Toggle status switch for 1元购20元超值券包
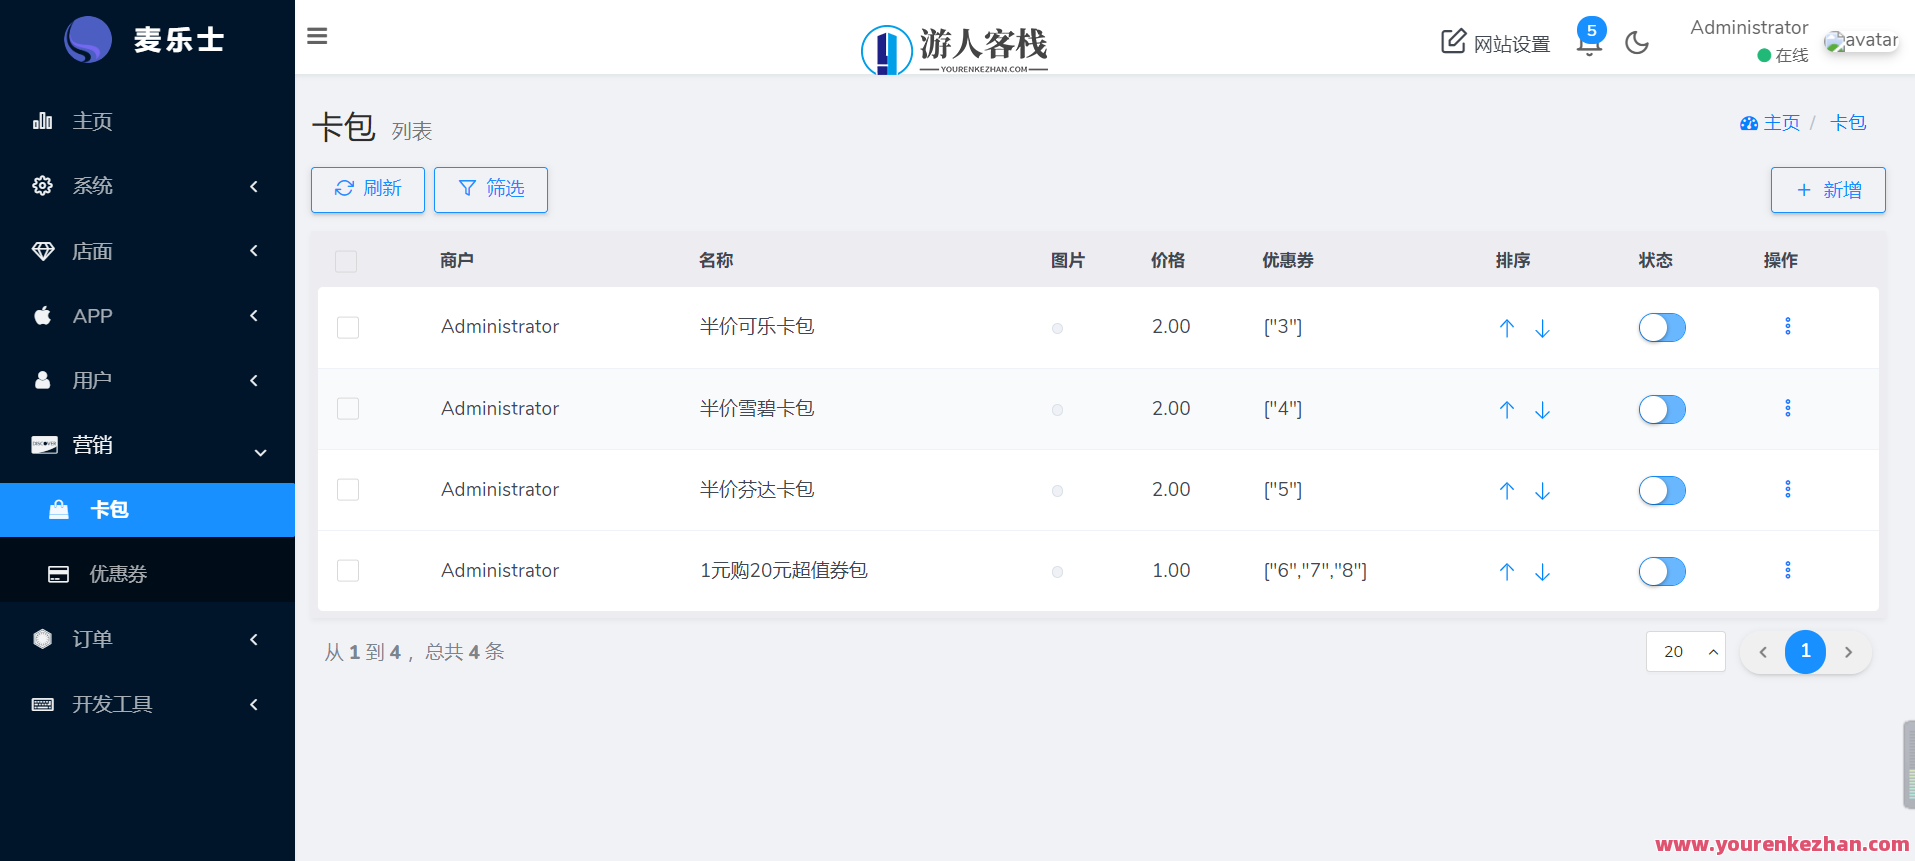This screenshot has height=861, width=1915. 1662,572
